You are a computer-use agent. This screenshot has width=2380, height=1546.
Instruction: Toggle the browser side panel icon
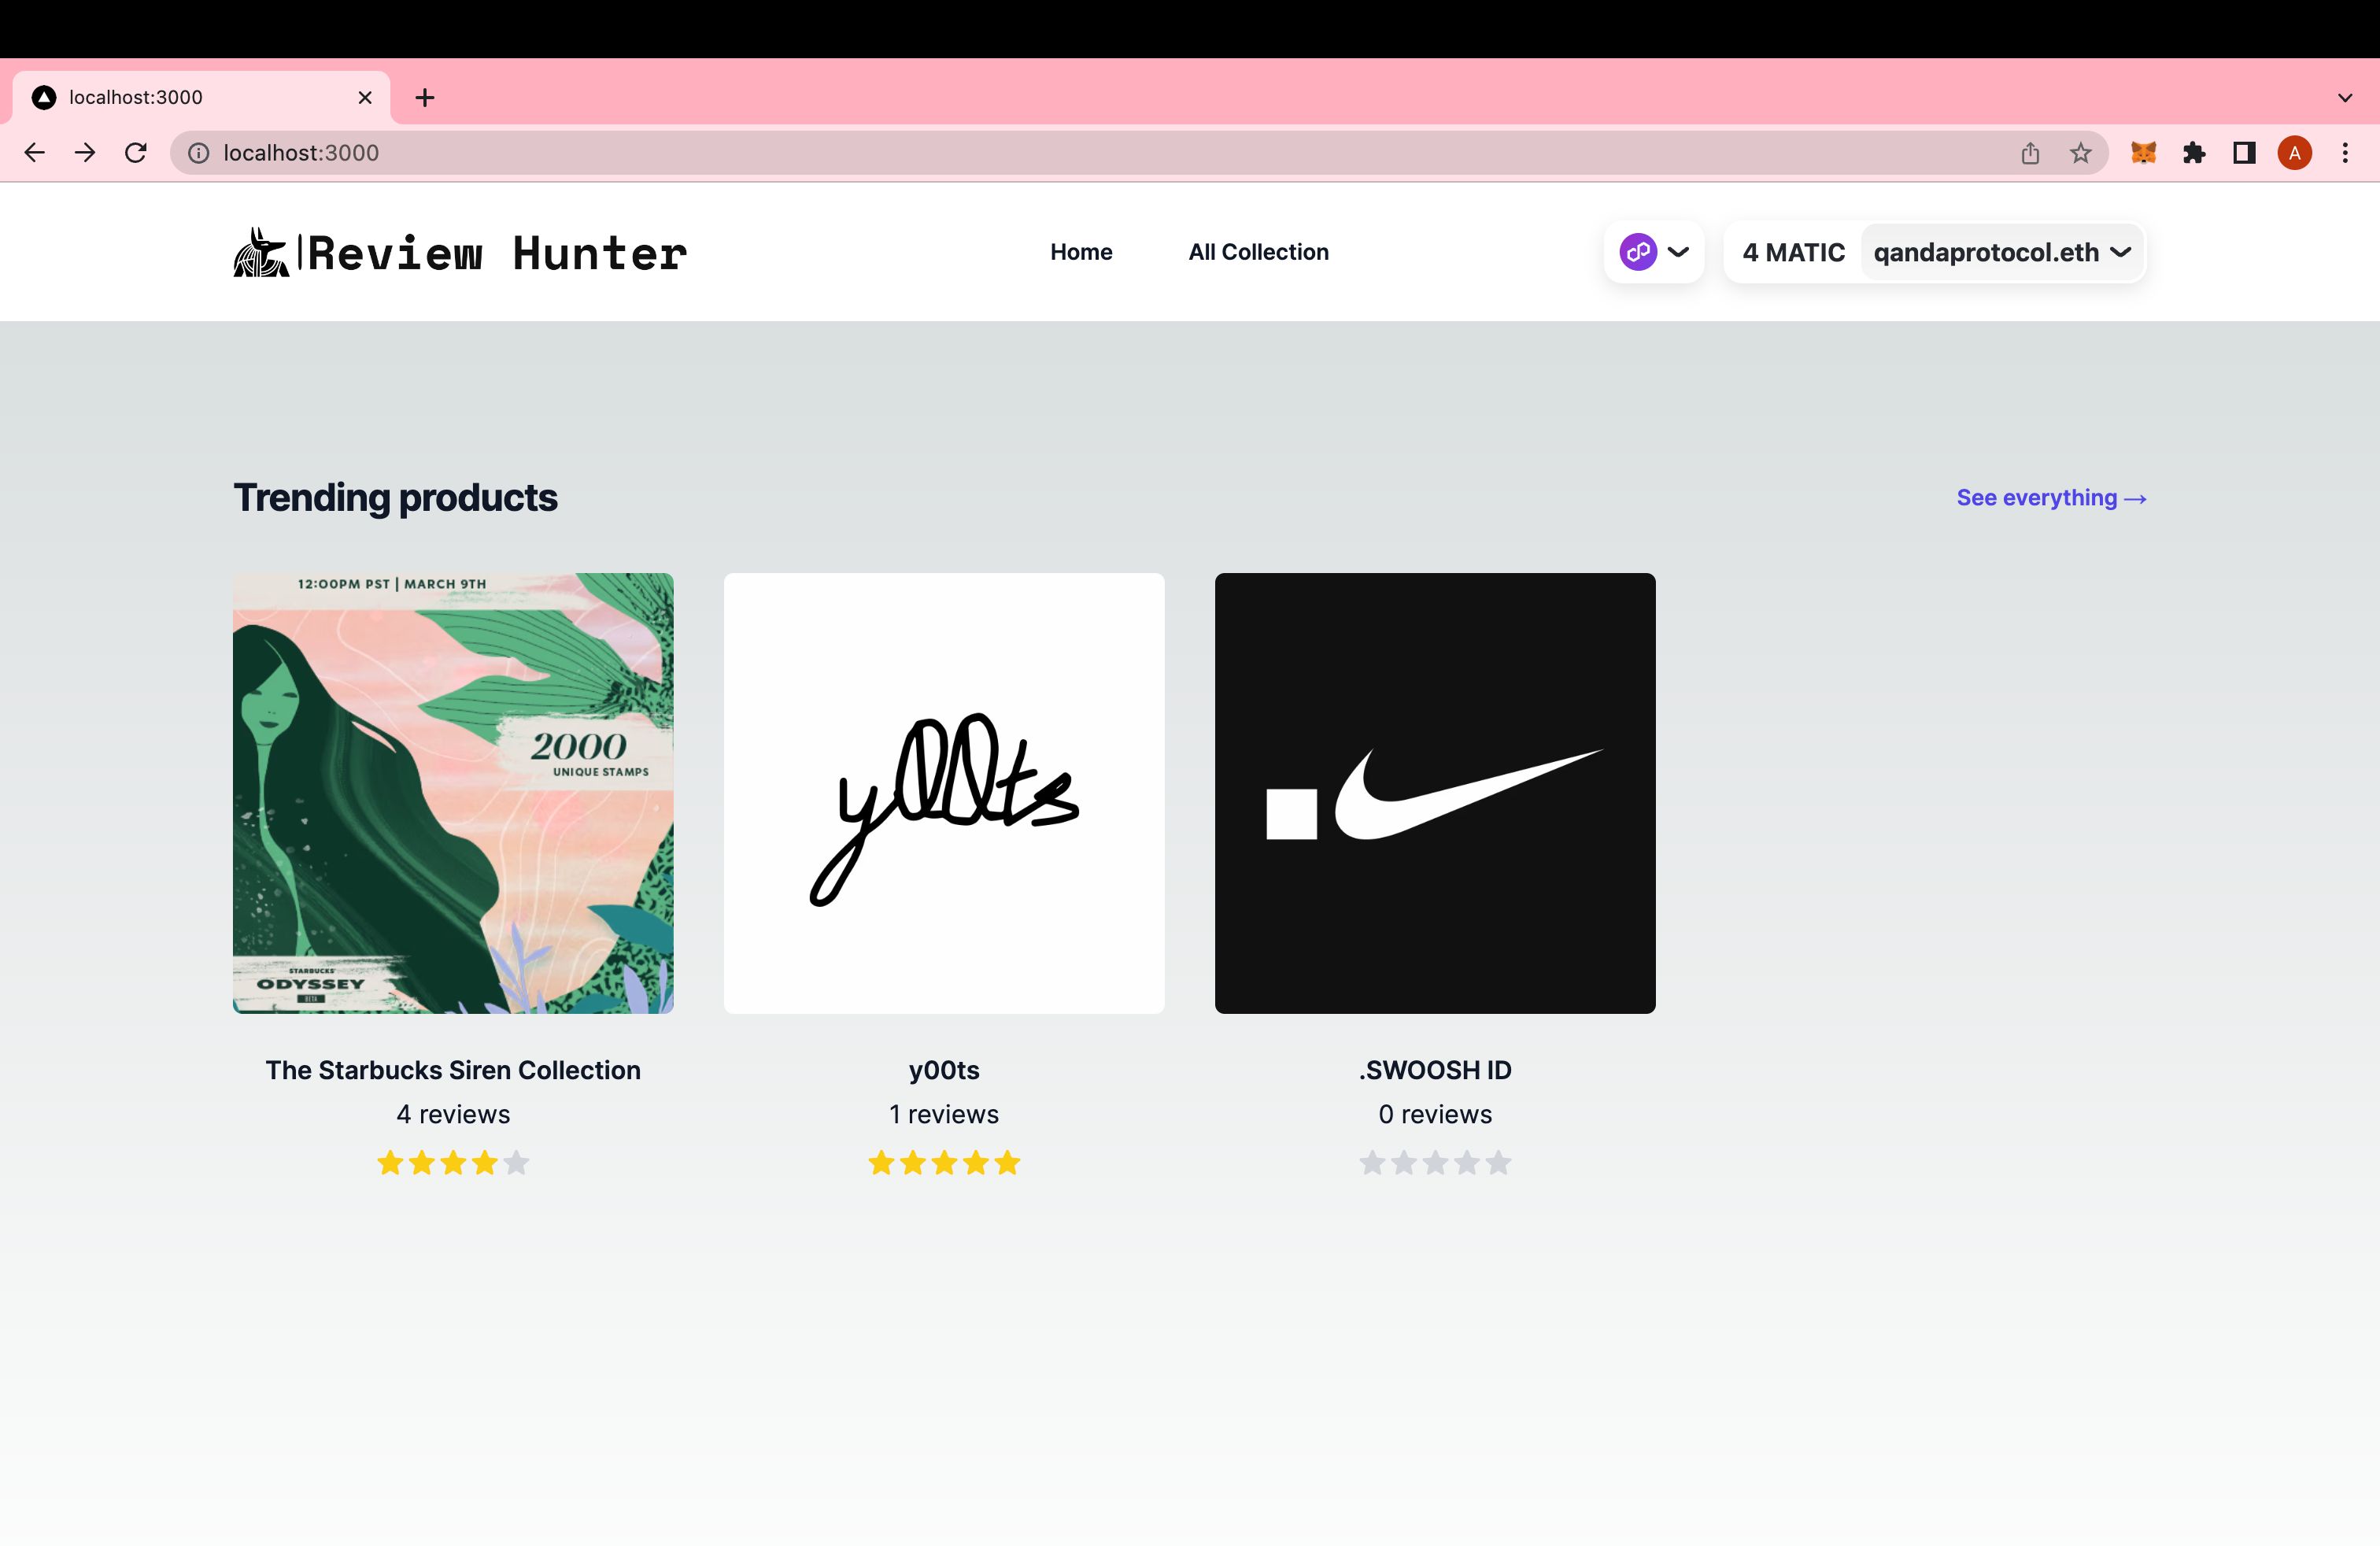pos(2244,153)
